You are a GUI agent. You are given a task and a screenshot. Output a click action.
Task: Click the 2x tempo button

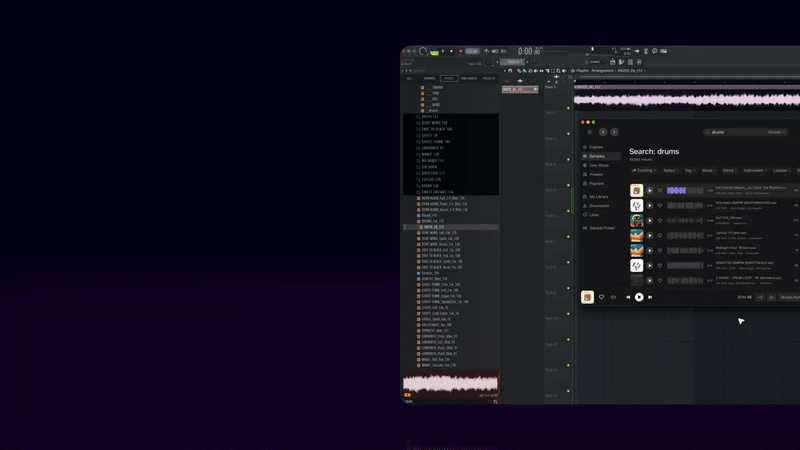pyautogui.click(x=772, y=297)
